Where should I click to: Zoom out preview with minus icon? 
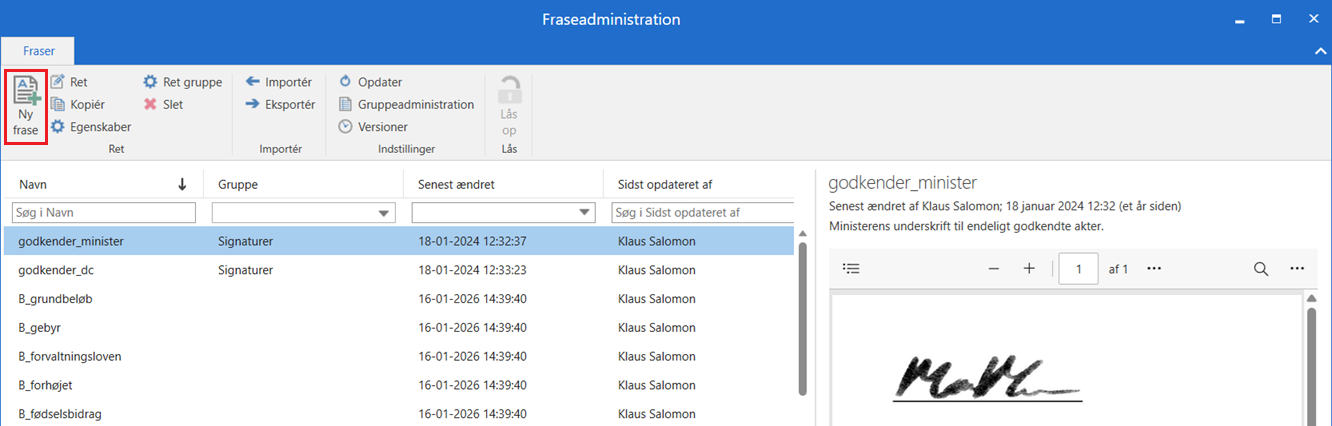point(993,268)
